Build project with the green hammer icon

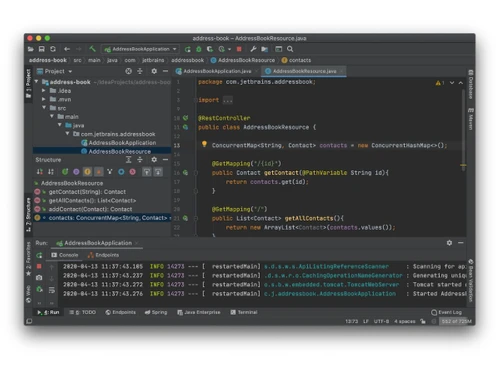coord(92,49)
